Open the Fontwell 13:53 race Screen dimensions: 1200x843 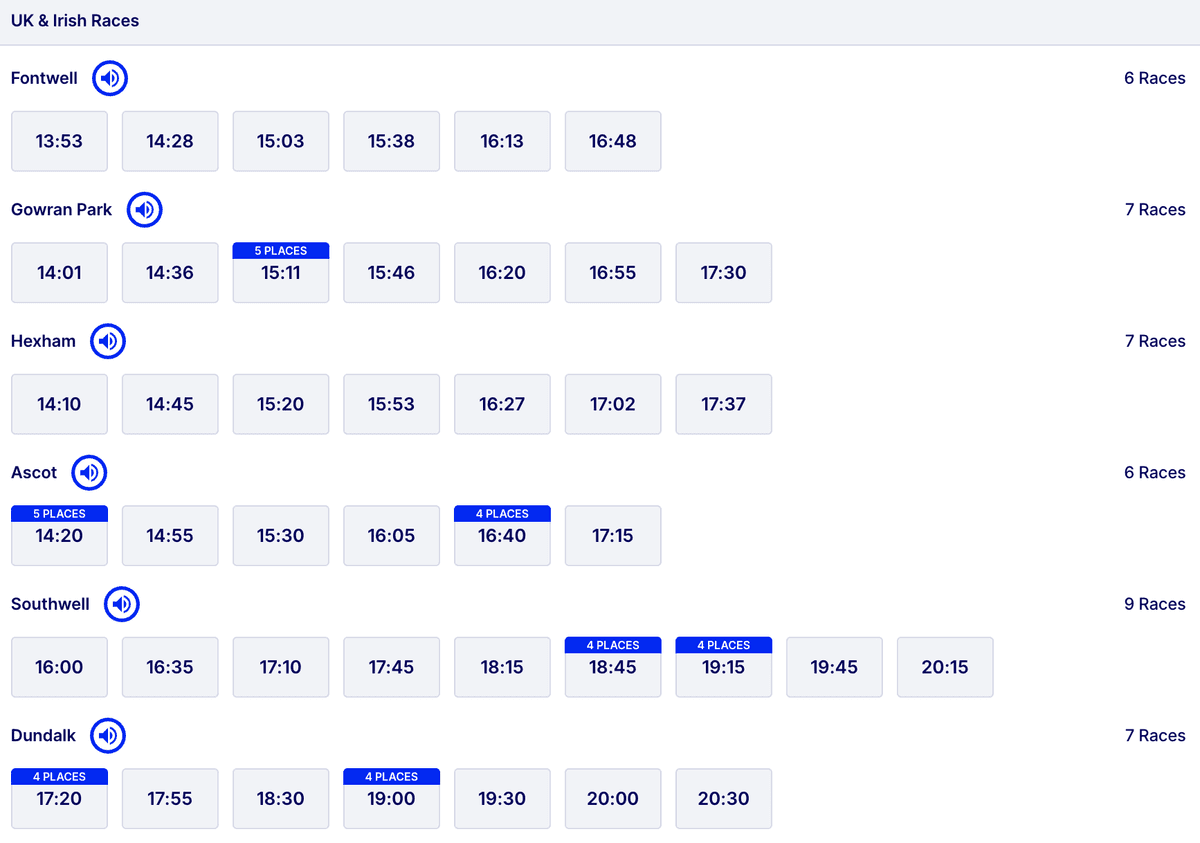[x=59, y=141]
